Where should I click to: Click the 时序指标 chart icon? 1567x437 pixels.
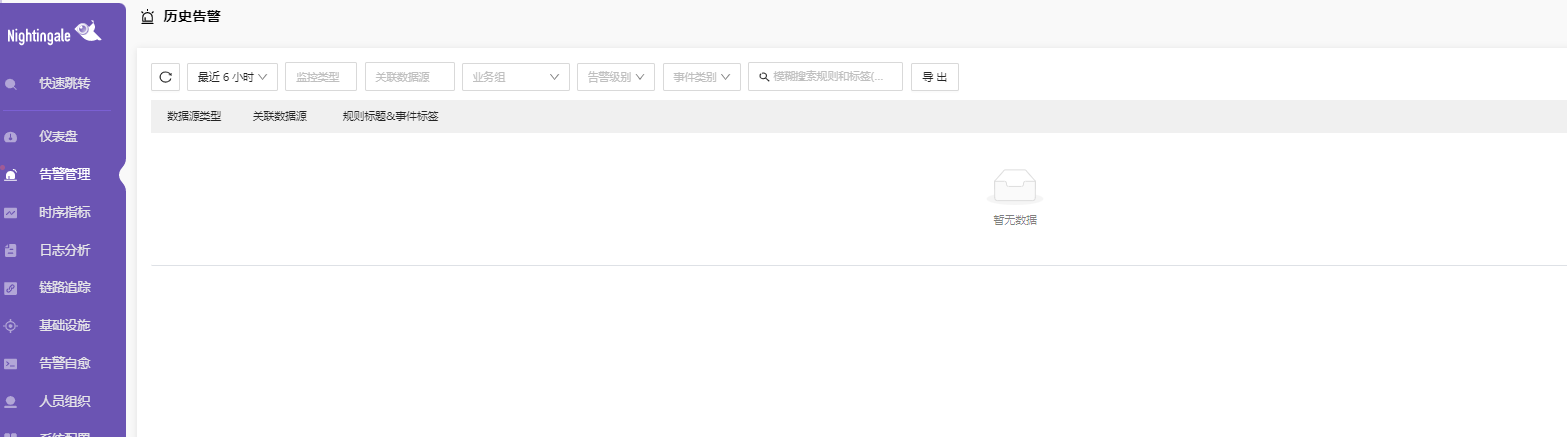pyautogui.click(x=11, y=213)
